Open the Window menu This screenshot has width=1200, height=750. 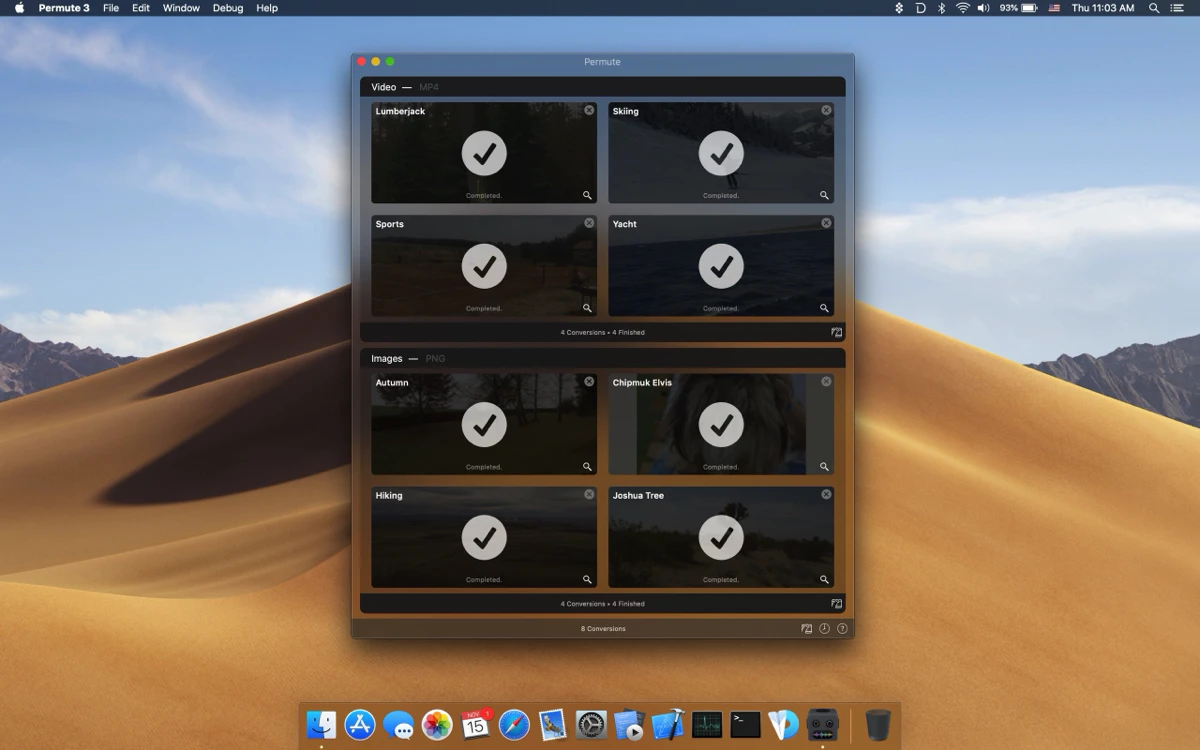coord(181,8)
